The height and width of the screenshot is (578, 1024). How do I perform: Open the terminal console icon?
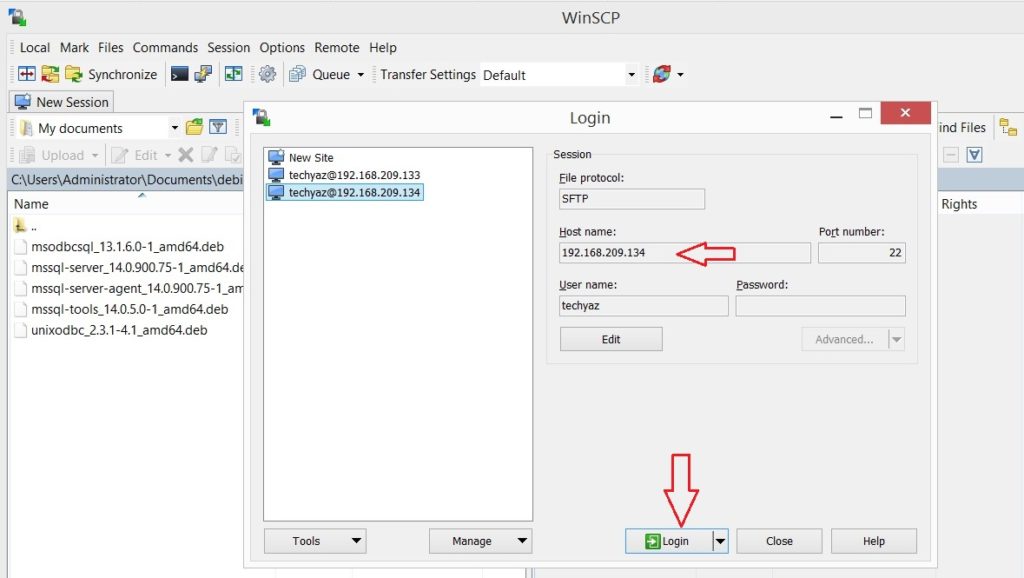tap(180, 74)
